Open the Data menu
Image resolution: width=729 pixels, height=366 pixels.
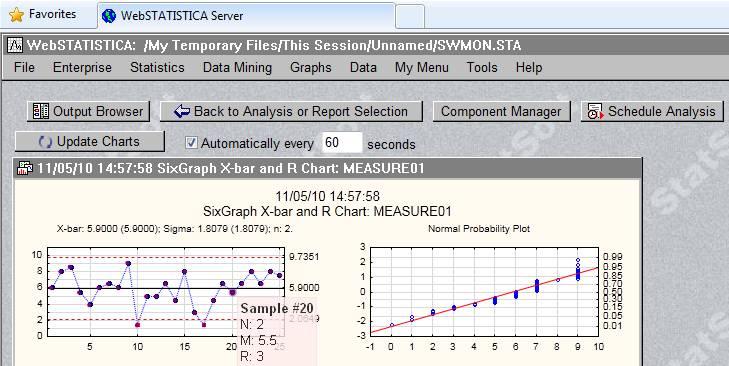point(363,67)
